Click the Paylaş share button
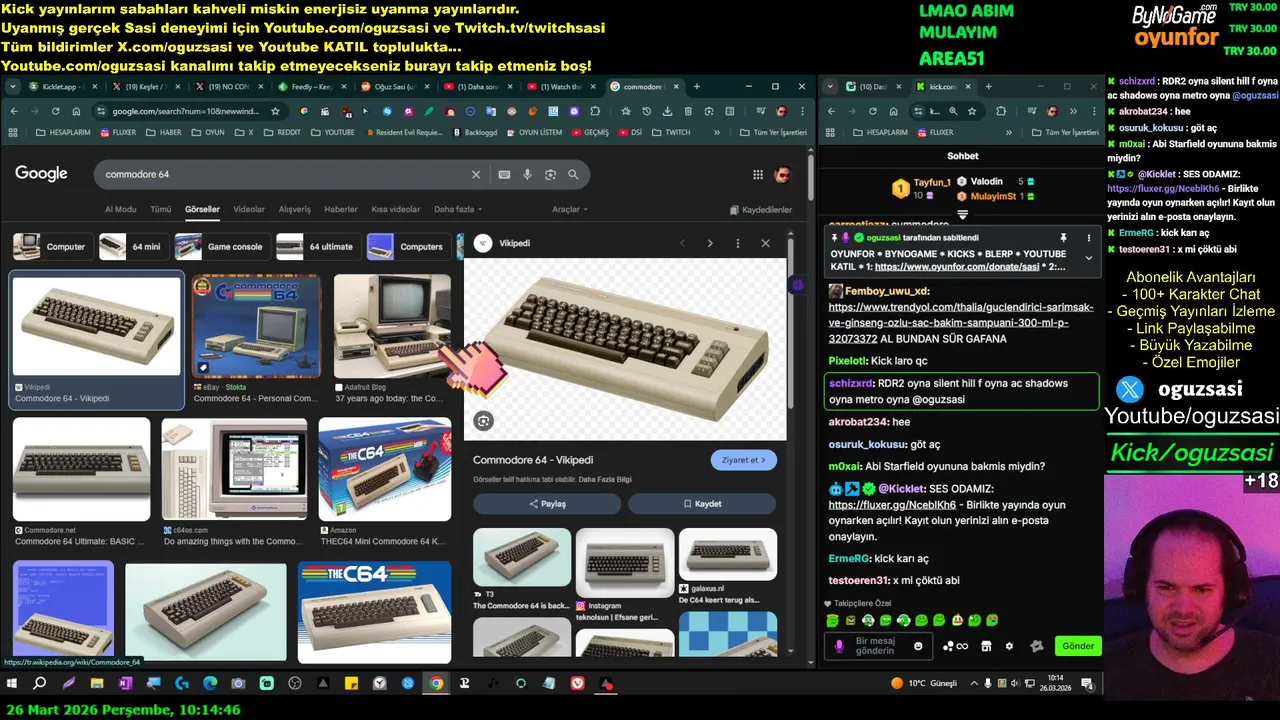The height and width of the screenshot is (720, 1280). pos(547,504)
